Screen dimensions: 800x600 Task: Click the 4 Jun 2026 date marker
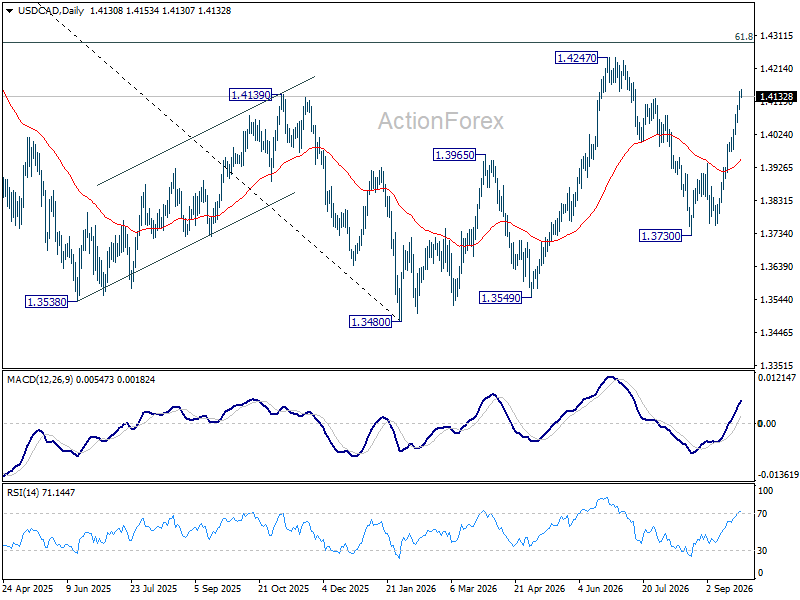click(601, 589)
